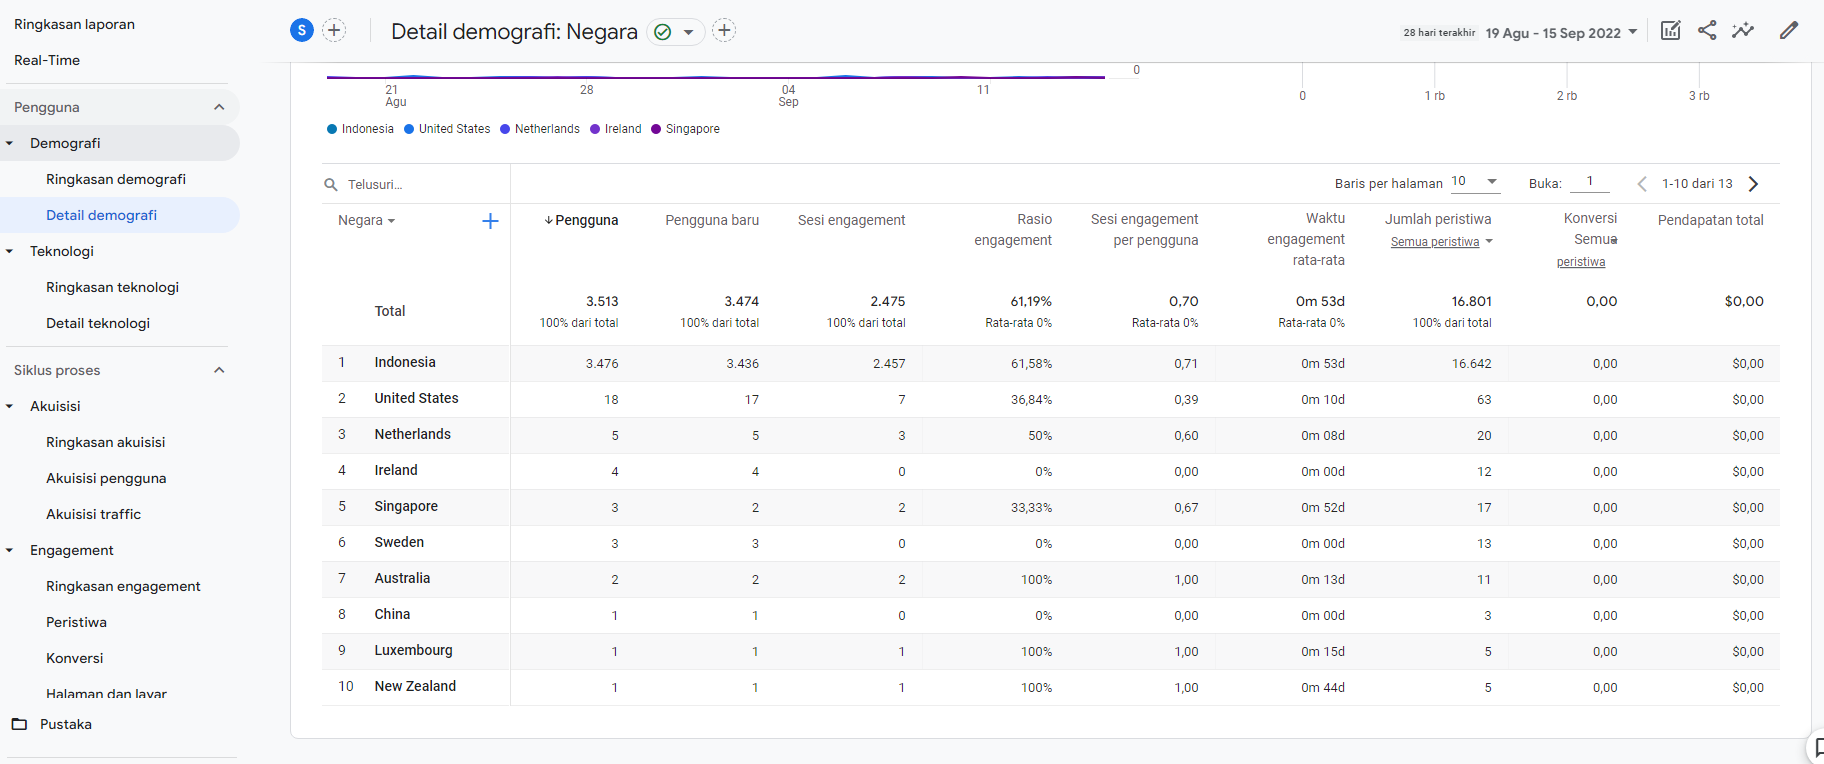Click Pengguna baru column header
The image size is (1824, 764).
pyautogui.click(x=712, y=220)
